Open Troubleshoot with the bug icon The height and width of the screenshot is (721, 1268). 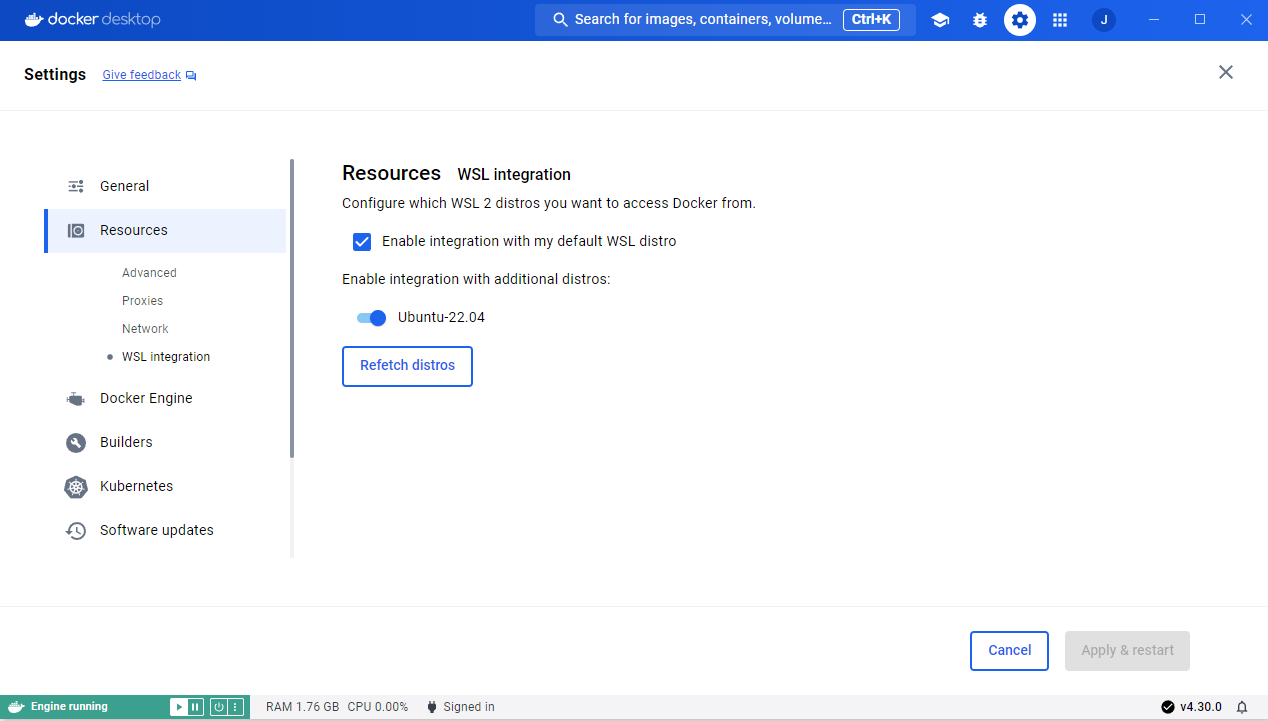pyautogui.click(x=980, y=19)
